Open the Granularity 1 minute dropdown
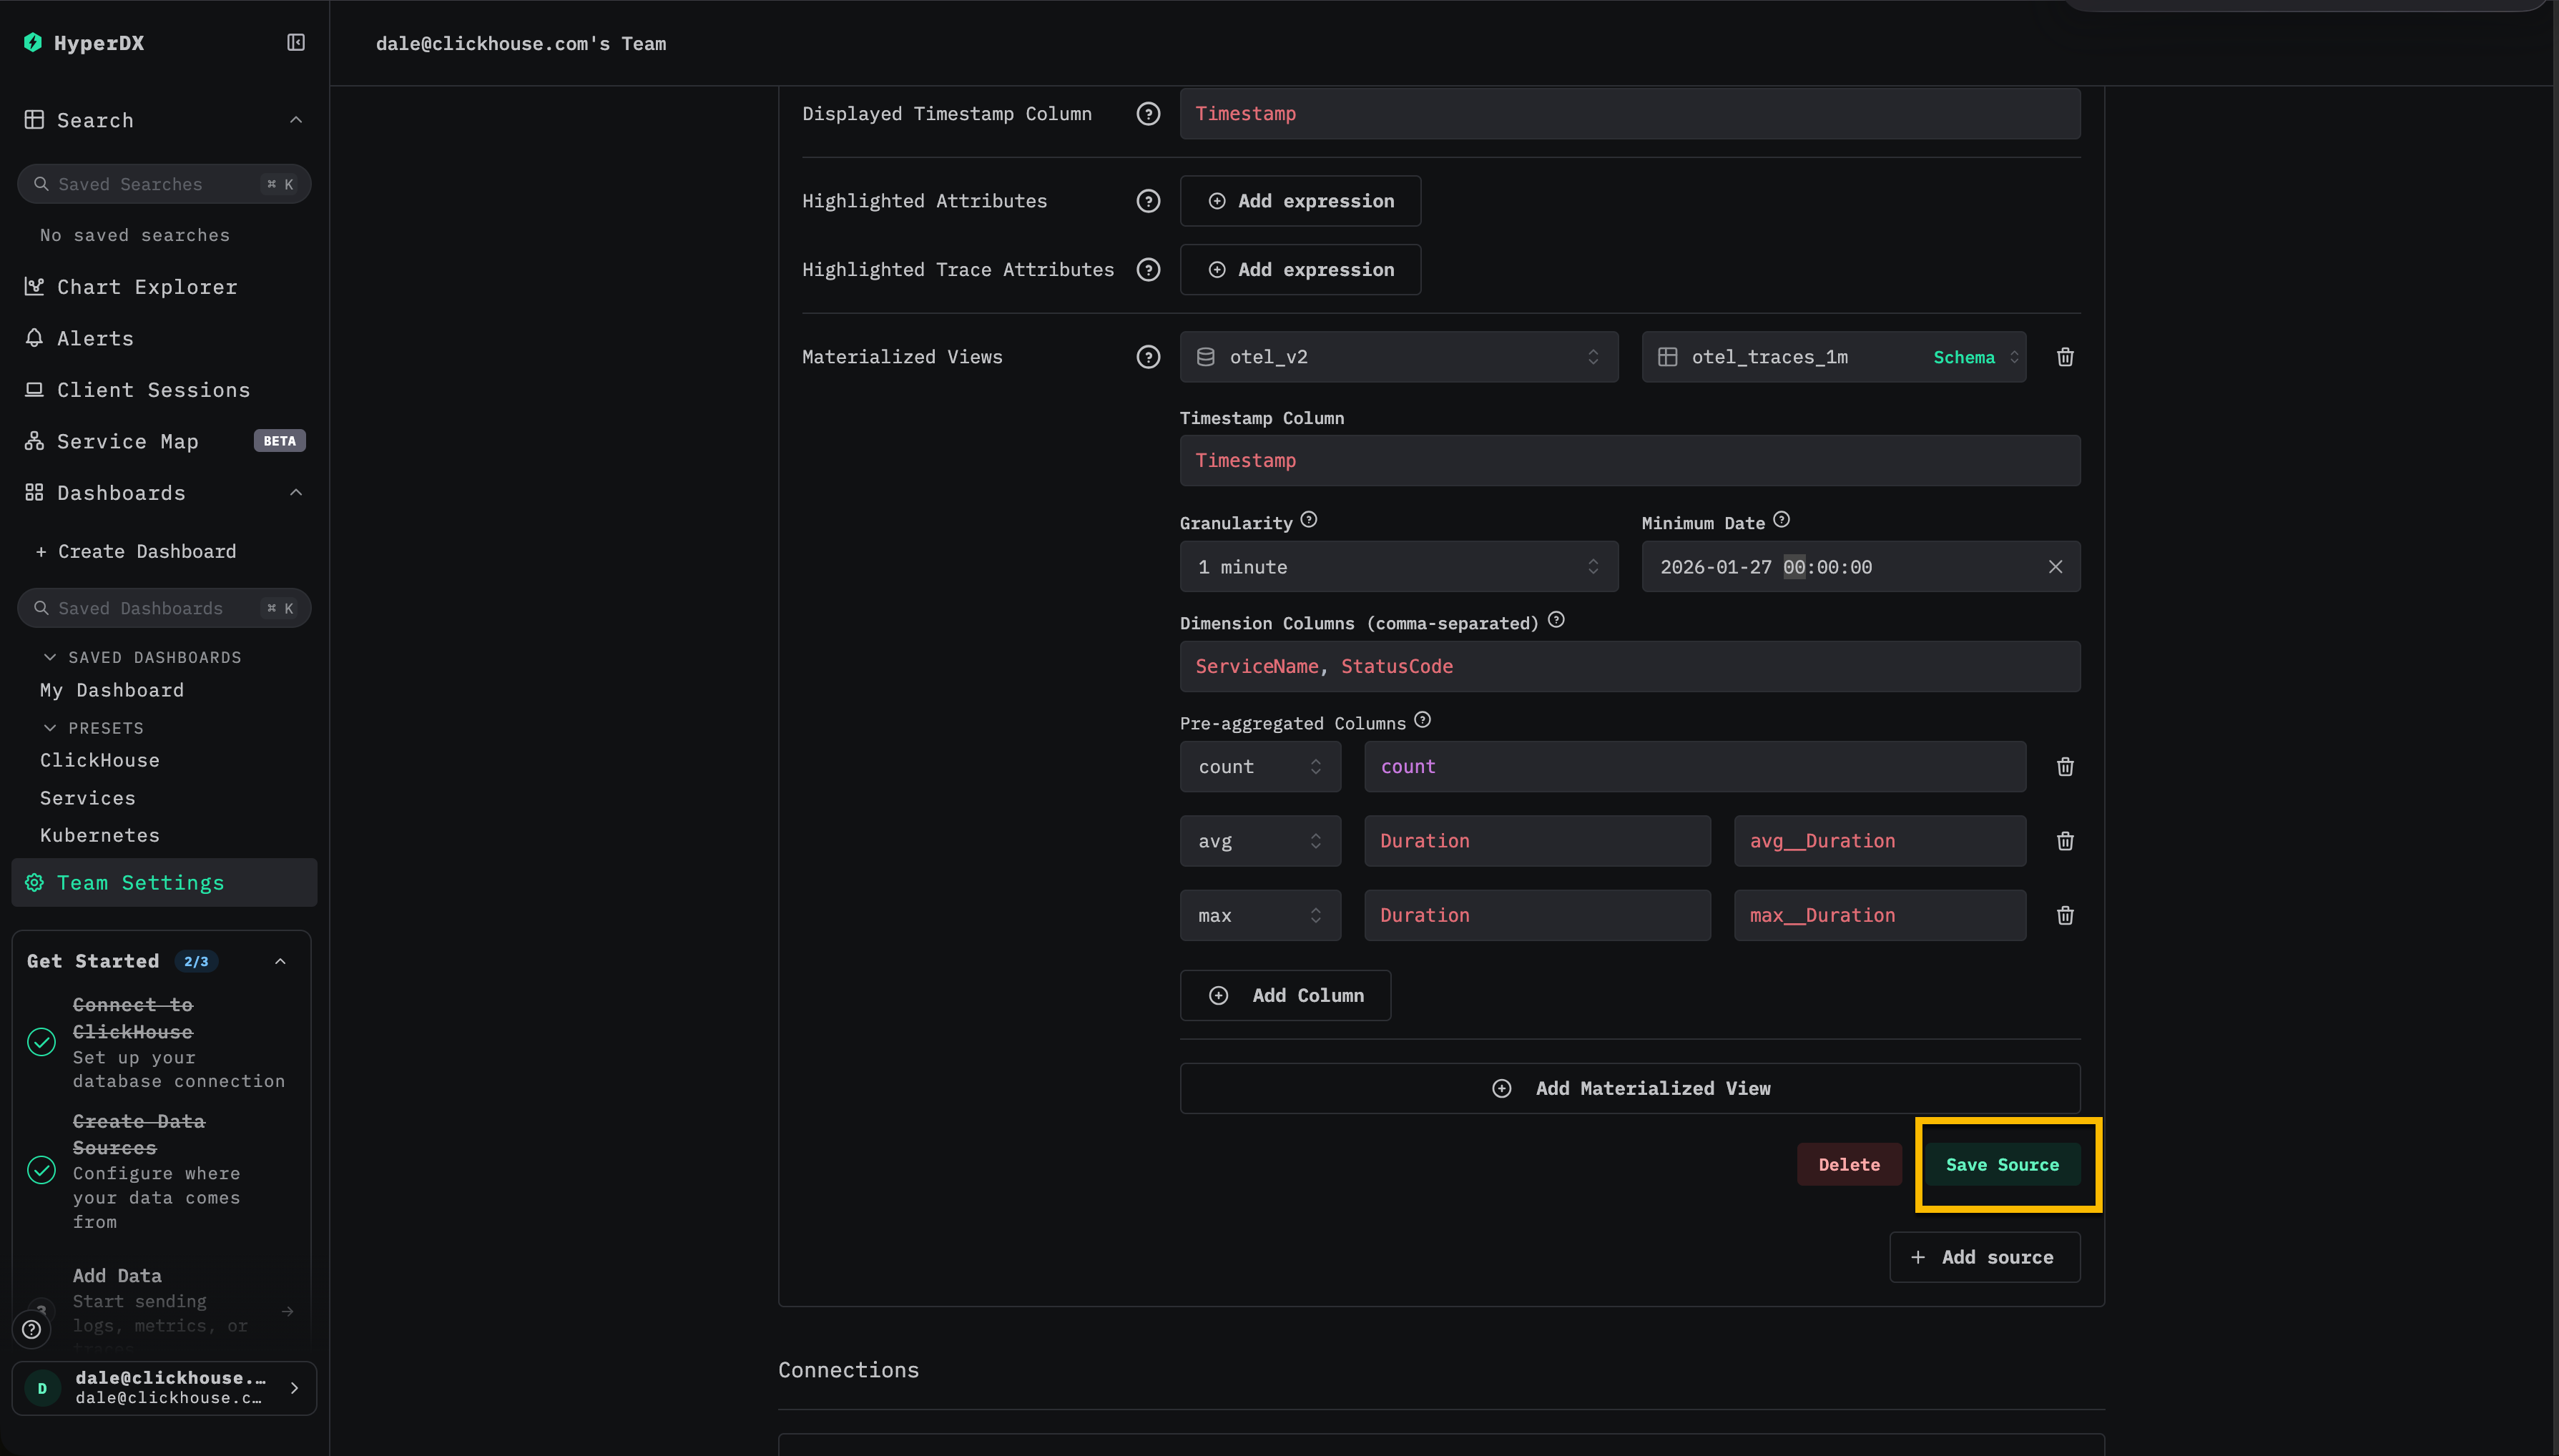Viewport: 2559px width, 1456px height. [x=1398, y=567]
